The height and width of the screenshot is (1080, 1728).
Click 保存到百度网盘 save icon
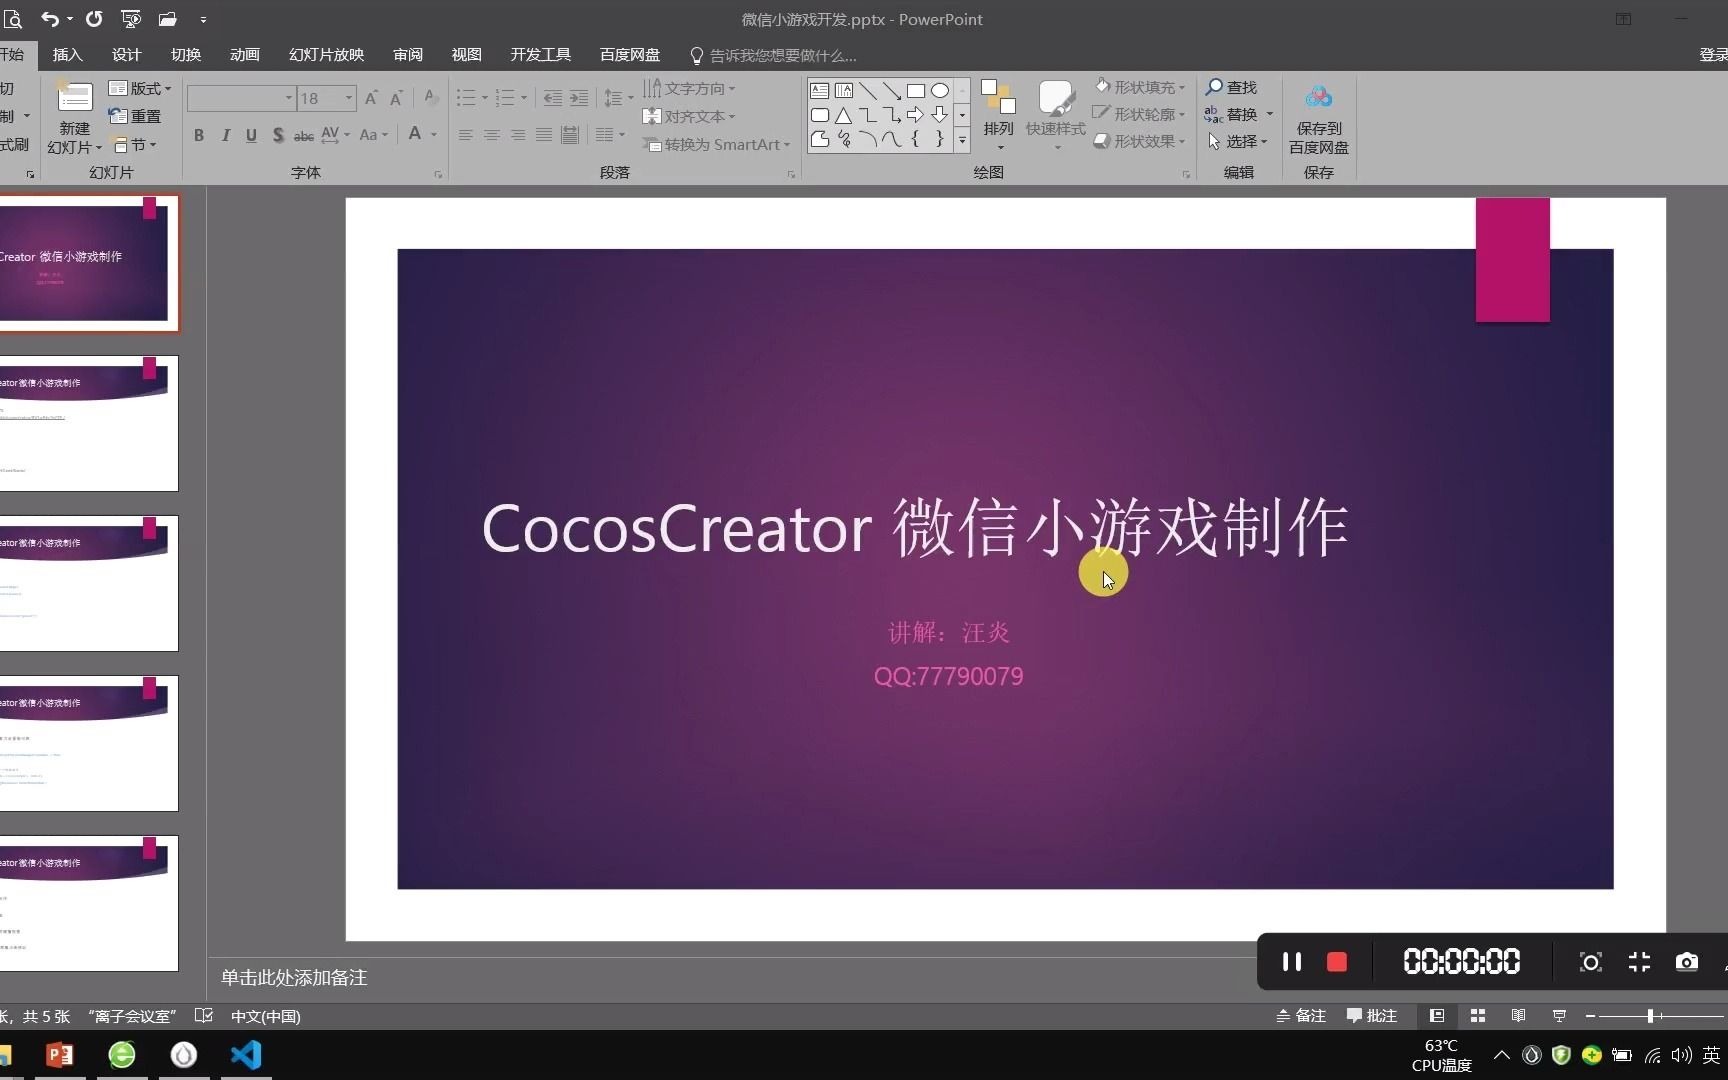coord(1318,116)
